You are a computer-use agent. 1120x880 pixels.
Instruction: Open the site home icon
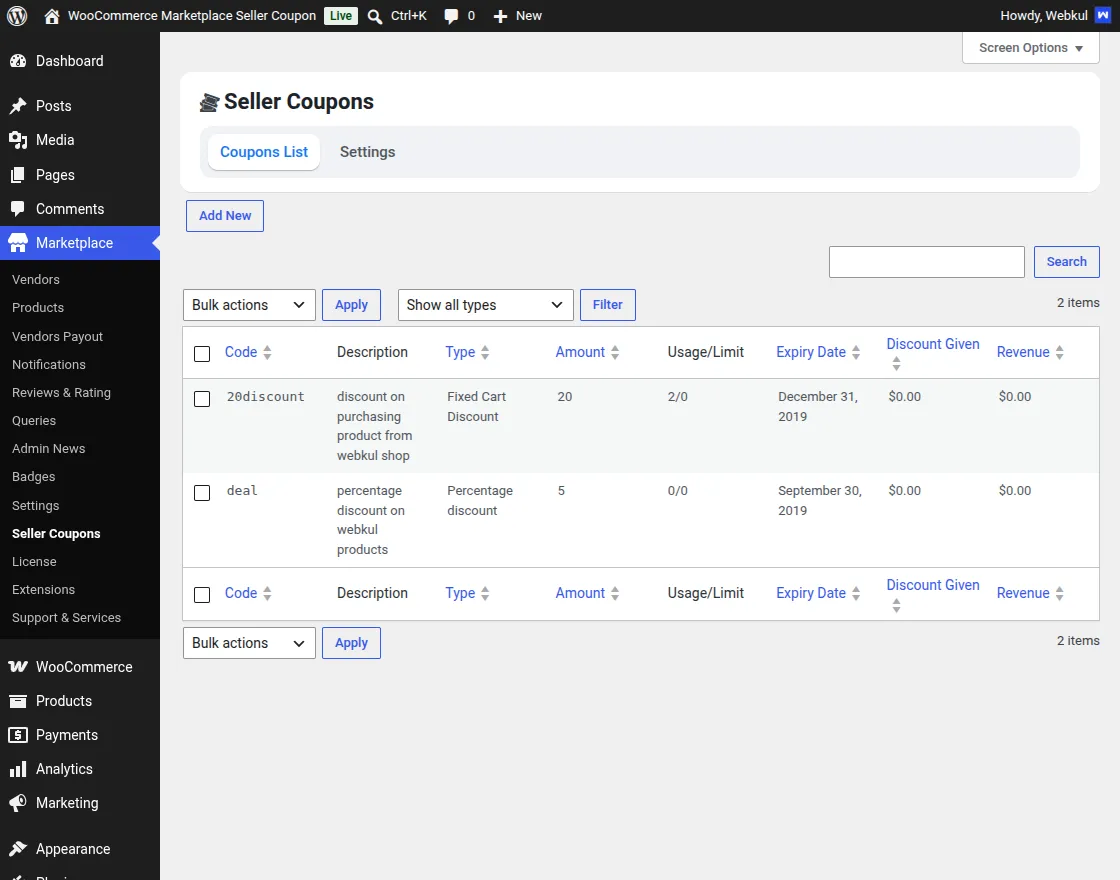click(x=51, y=16)
